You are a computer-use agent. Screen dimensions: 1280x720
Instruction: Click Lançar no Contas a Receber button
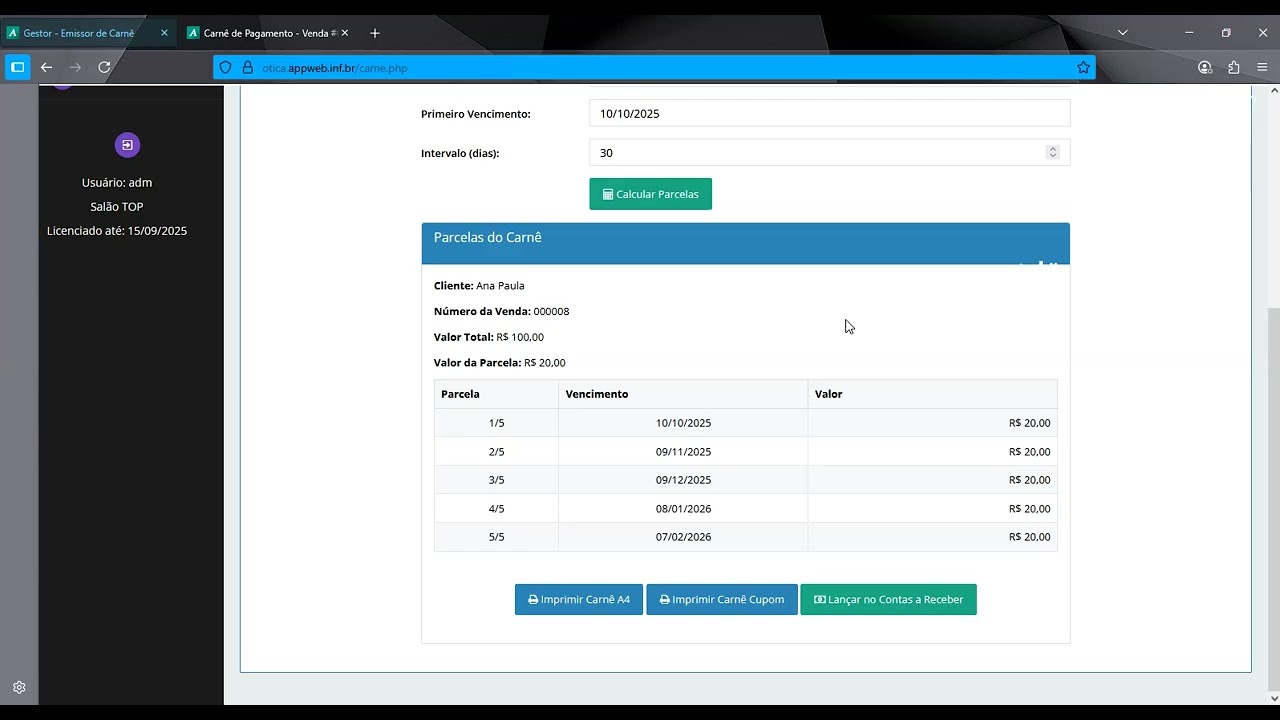(888, 600)
